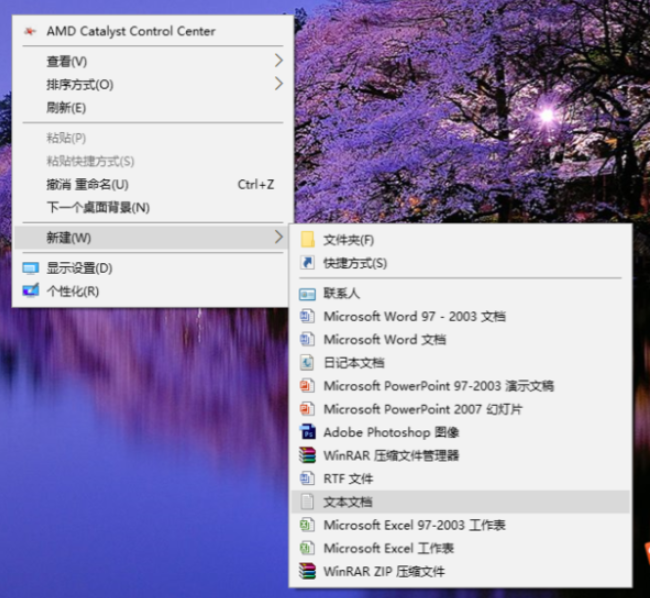This screenshot has height=598, width=650.
Task: Click the display settings monitor icon
Action: click(x=29, y=268)
